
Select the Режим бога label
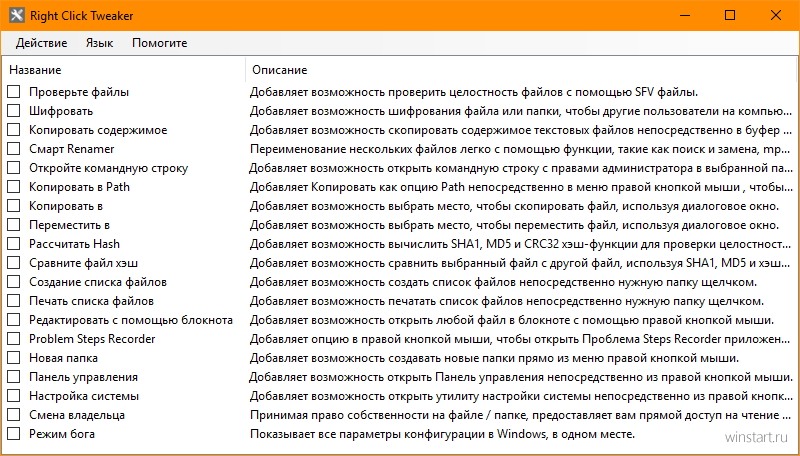[62, 434]
